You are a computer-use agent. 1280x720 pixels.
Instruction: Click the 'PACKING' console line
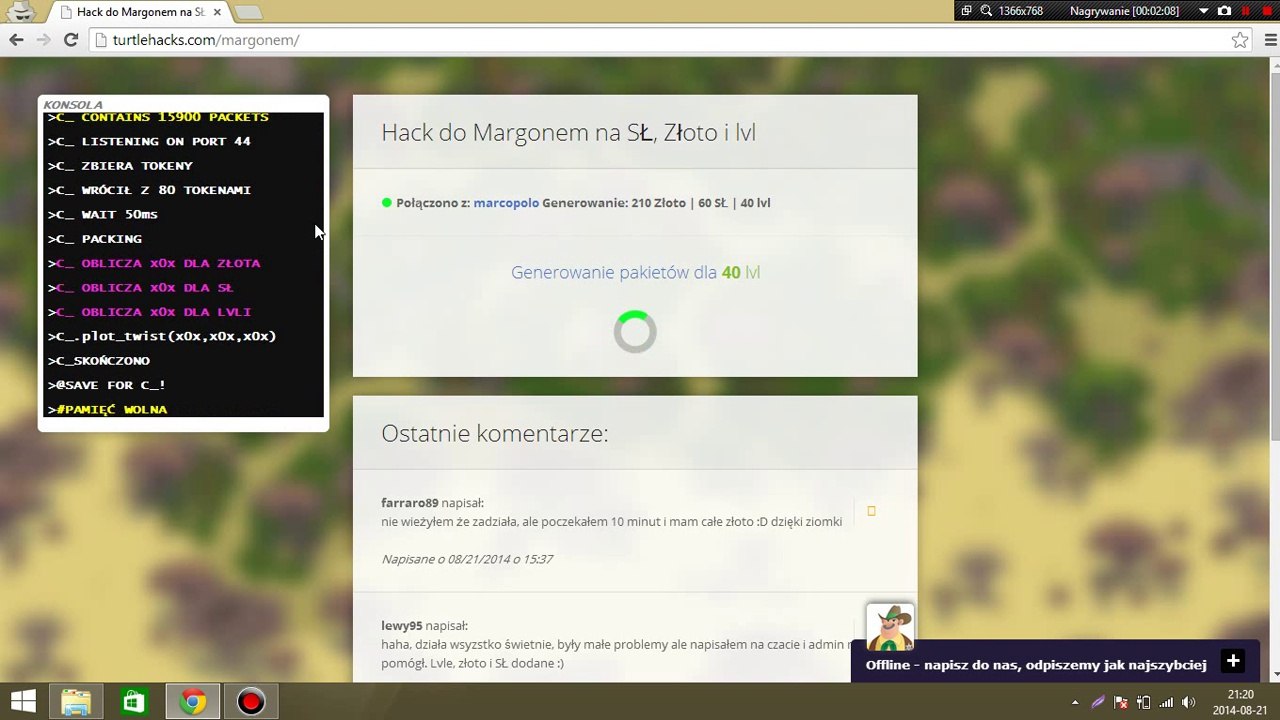[x=95, y=239]
